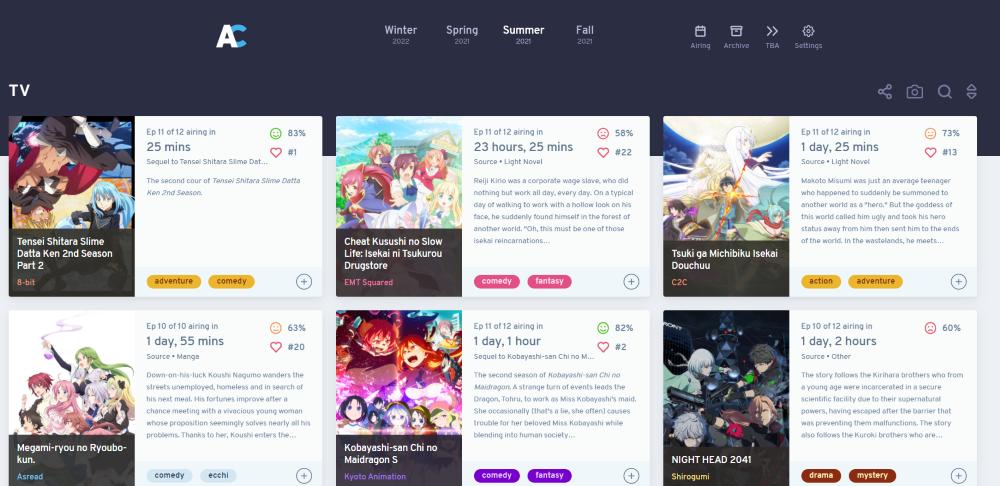
Task: Open the sort order arrows icon
Action: point(971,91)
